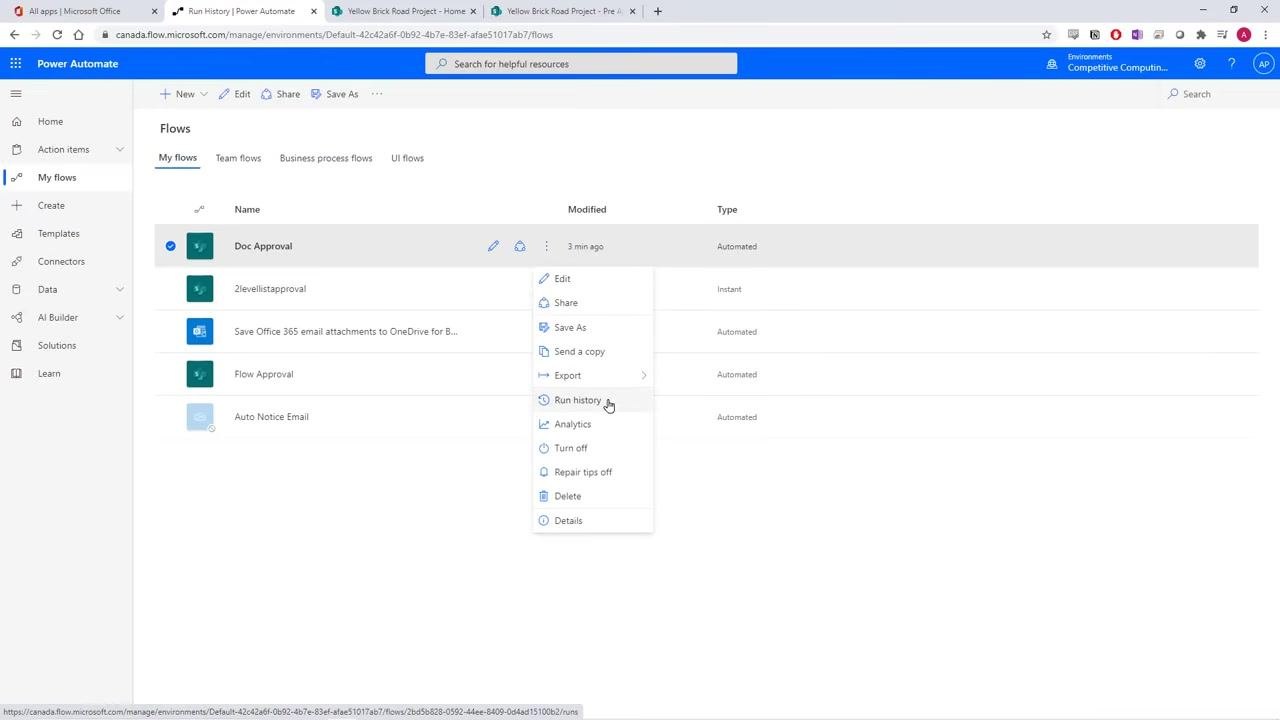The width and height of the screenshot is (1280, 720).
Task: Select the My flows tab
Action: (178, 158)
